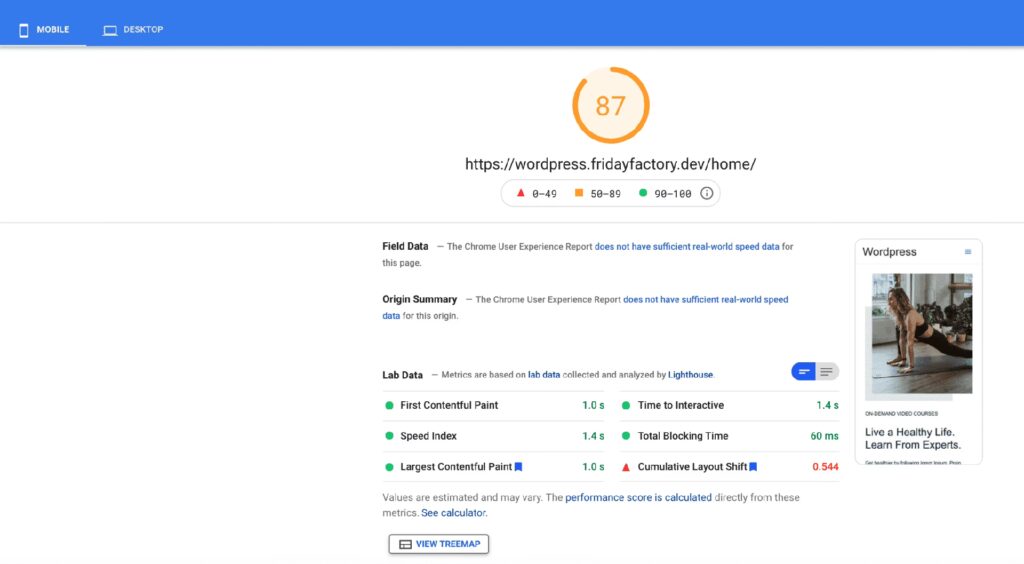This screenshot has height=564, width=1024.
Task: Follow the performance score is calculated link
Action: (638, 497)
